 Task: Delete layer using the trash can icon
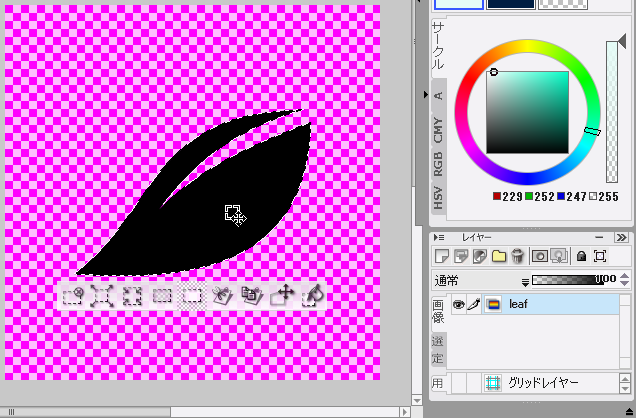517,257
